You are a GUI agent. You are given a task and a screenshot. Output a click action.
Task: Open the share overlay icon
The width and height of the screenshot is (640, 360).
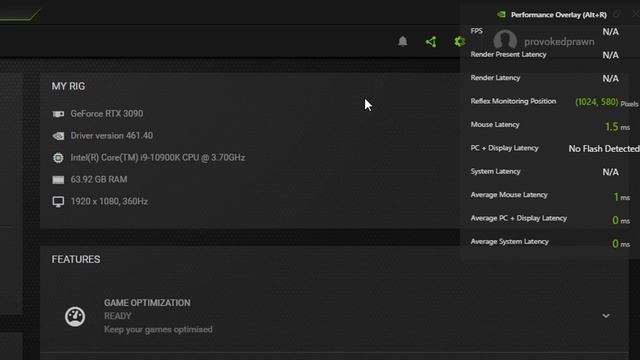pyautogui.click(x=431, y=42)
